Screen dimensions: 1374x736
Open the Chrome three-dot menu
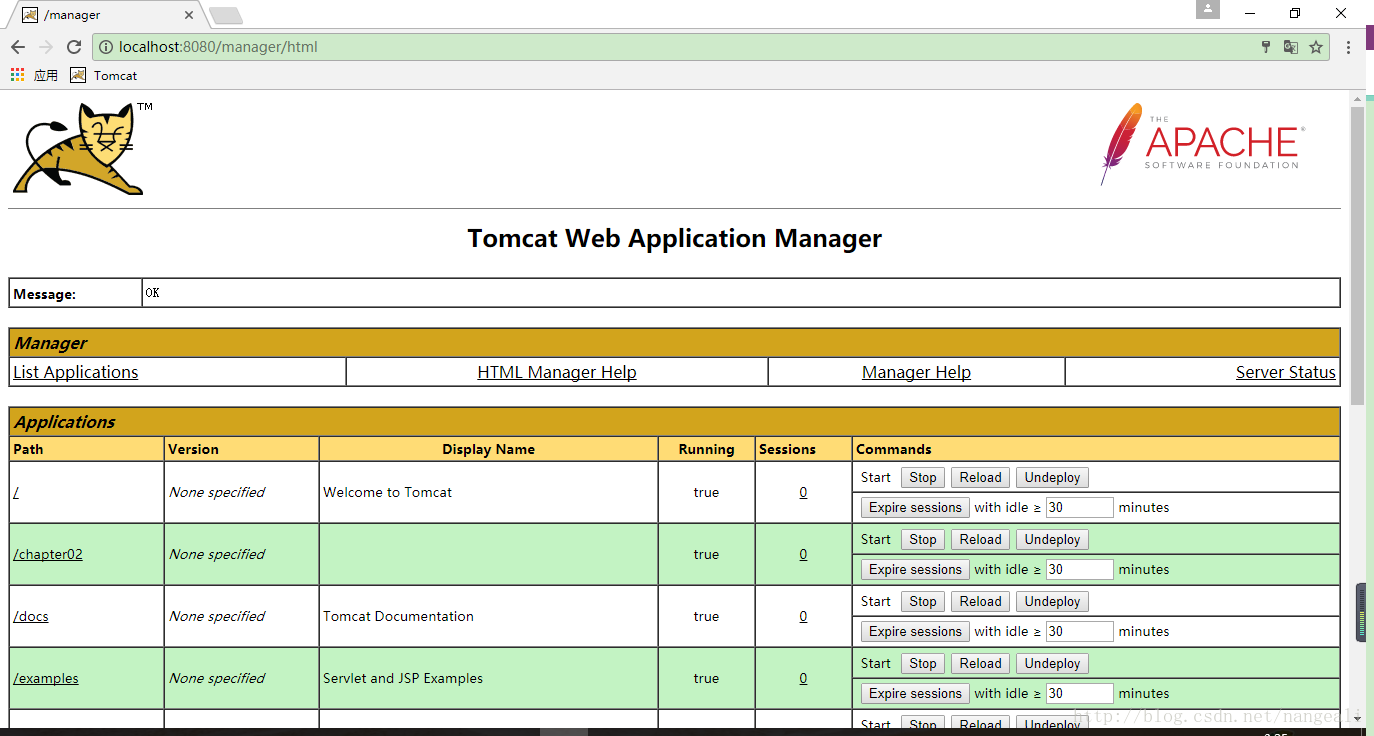(1348, 47)
